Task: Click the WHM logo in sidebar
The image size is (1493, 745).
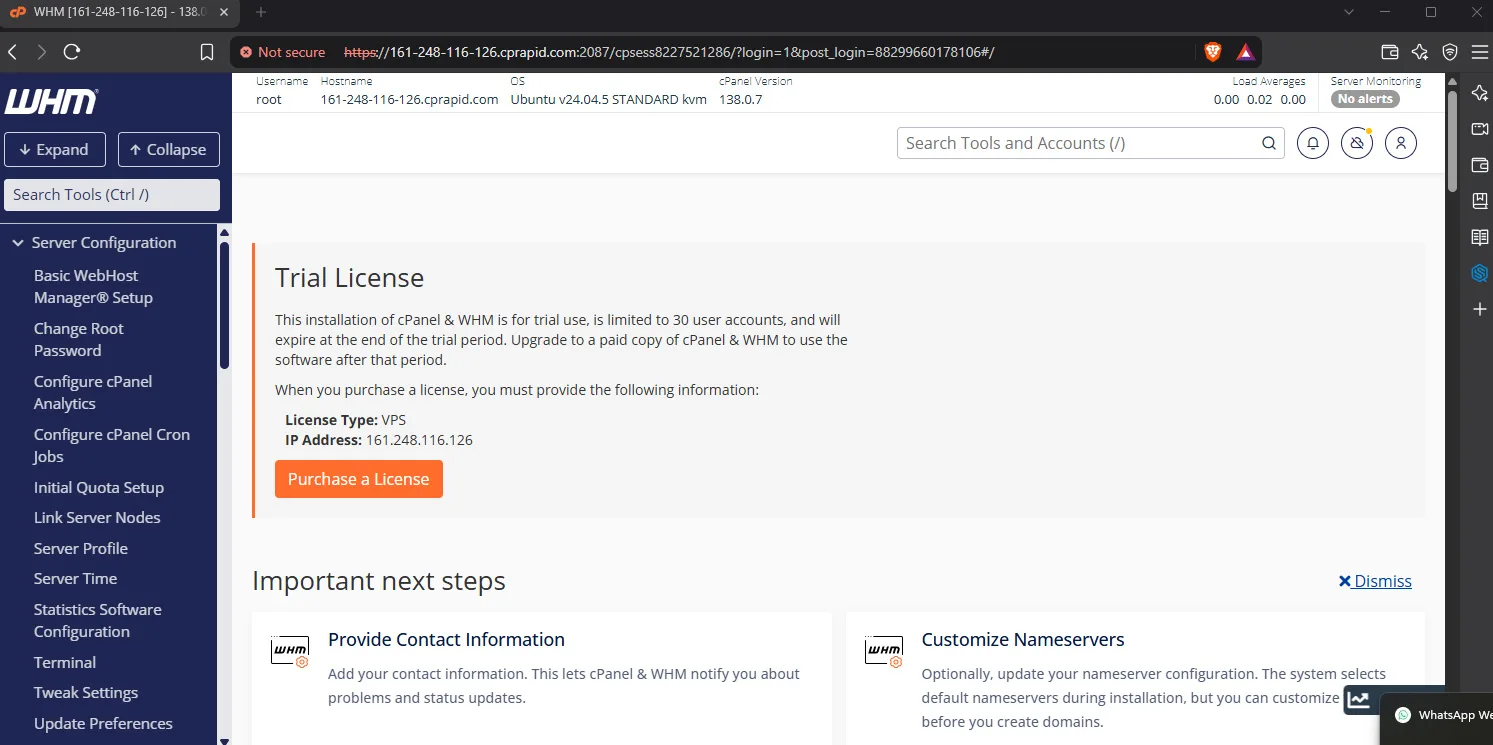Action: click(51, 101)
